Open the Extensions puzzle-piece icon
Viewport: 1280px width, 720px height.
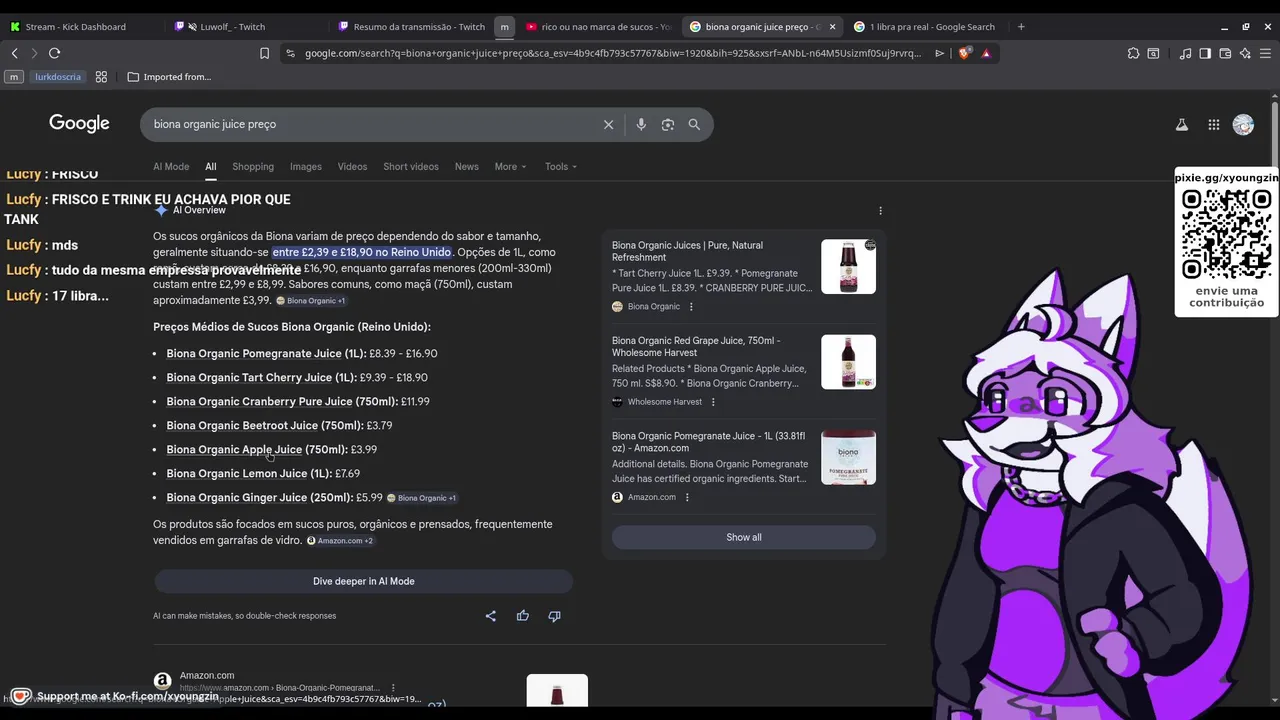click(1133, 53)
